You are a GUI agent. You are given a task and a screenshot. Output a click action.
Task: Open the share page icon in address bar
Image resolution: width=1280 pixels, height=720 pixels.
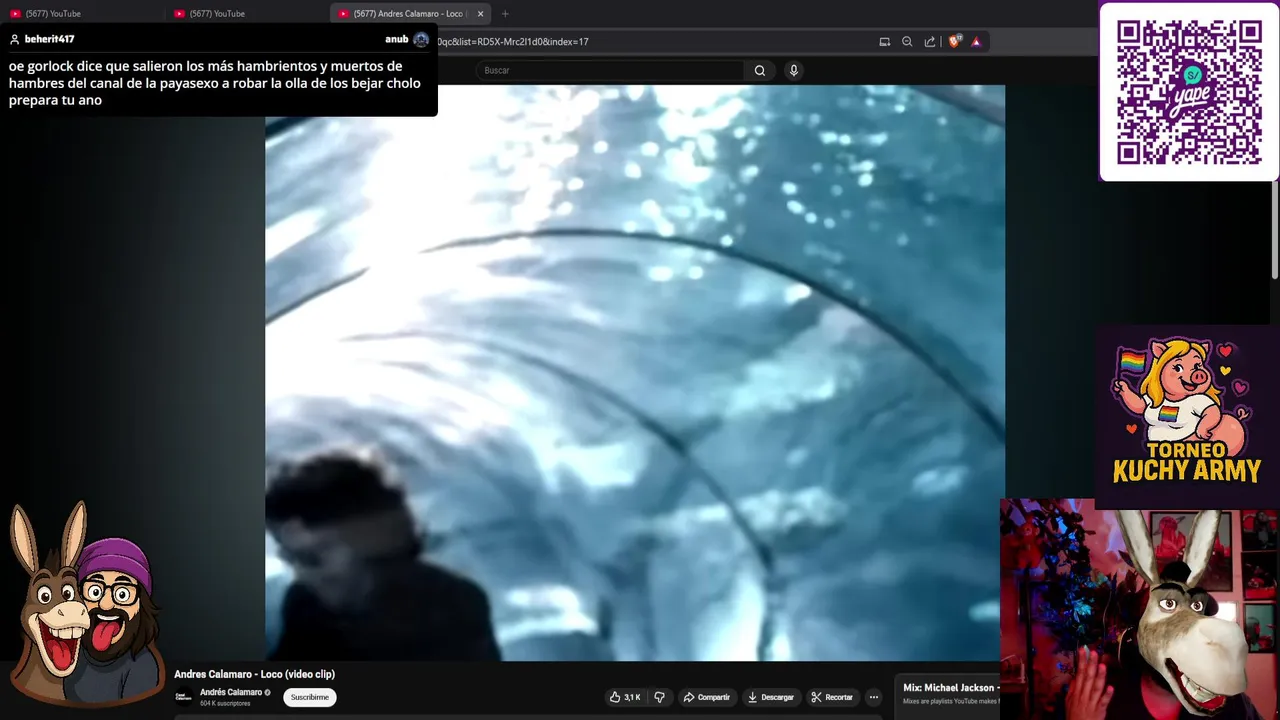coord(930,42)
